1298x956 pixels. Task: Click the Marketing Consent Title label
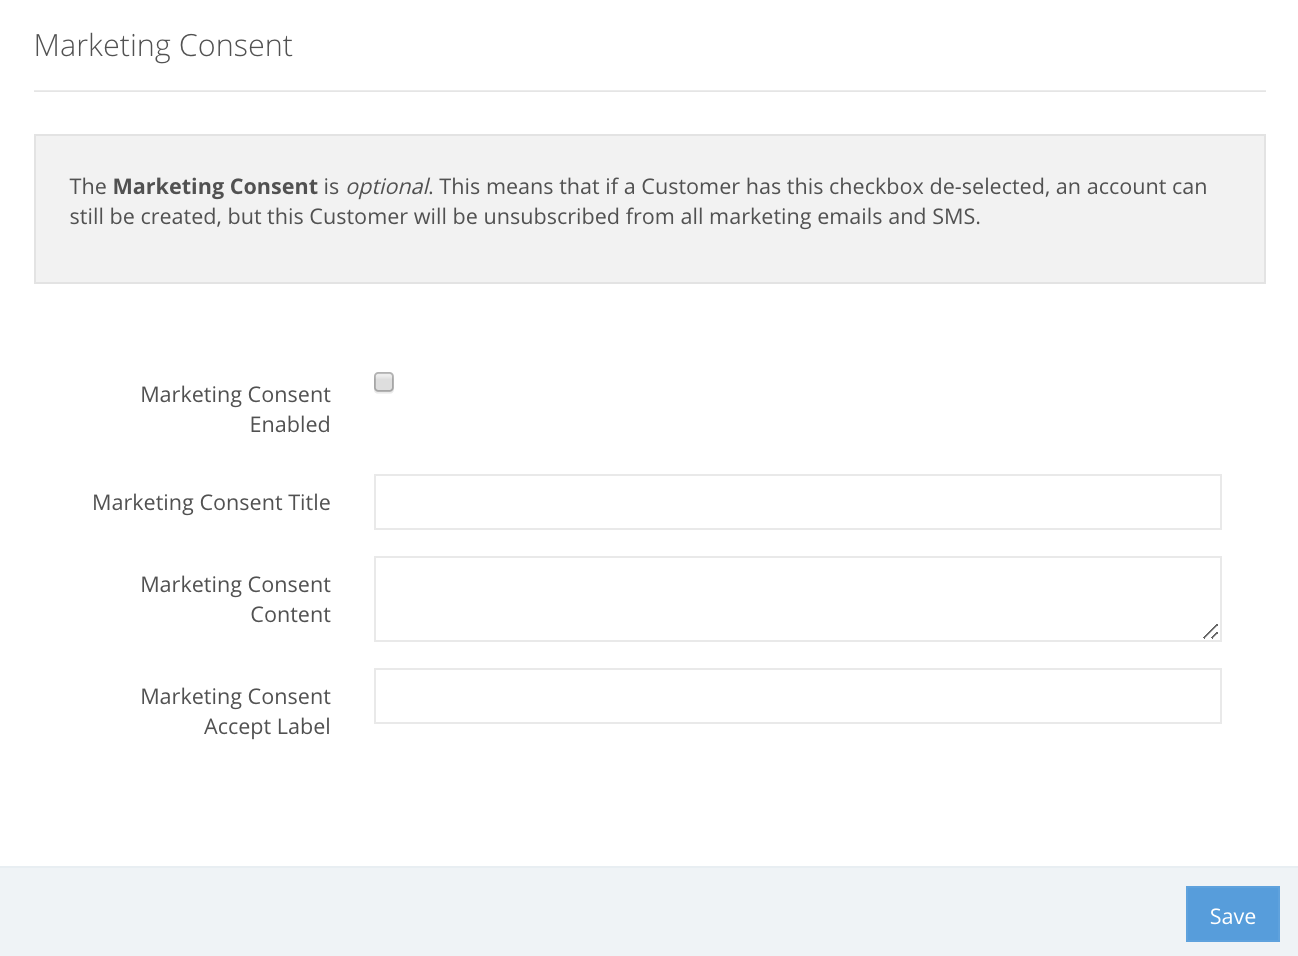click(211, 502)
